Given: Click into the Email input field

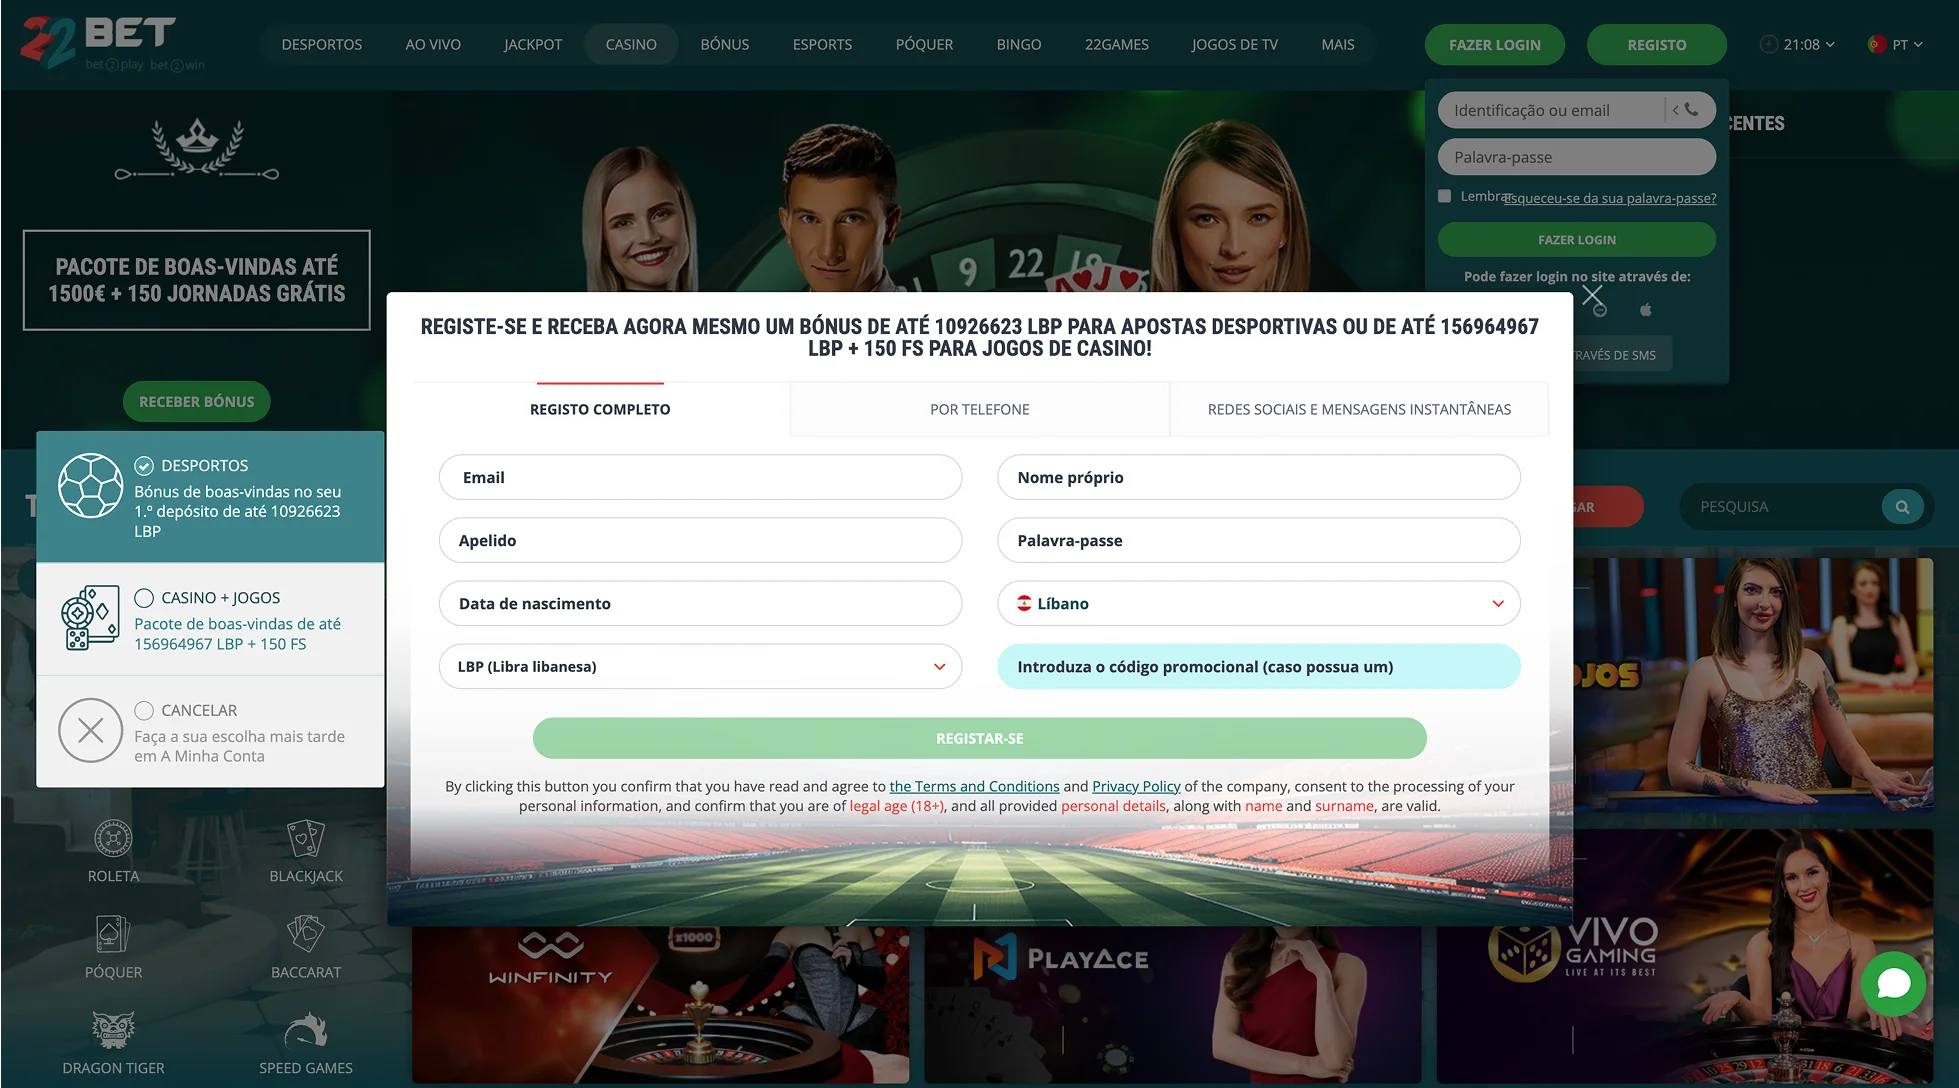Looking at the screenshot, I should pos(700,478).
